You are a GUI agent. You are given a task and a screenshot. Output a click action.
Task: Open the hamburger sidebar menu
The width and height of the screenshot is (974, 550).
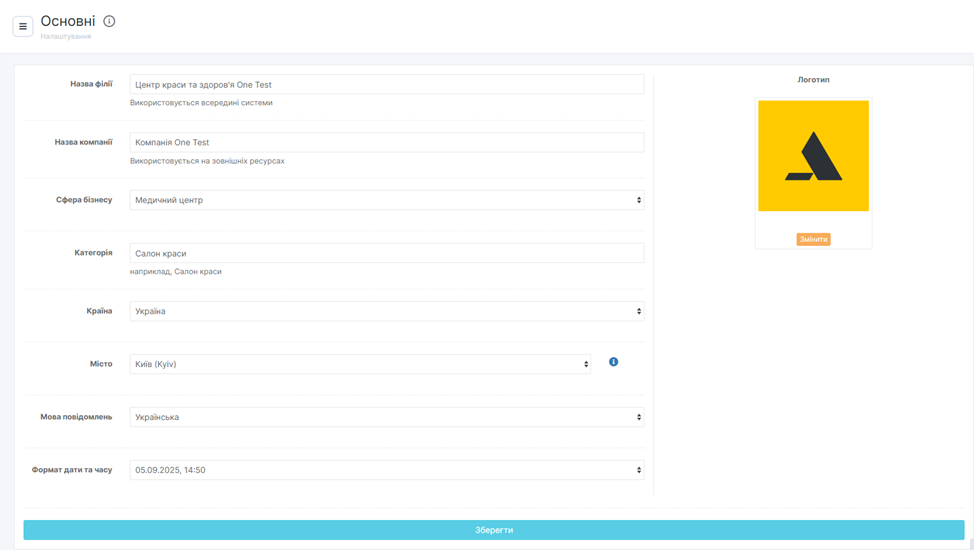[23, 27]
